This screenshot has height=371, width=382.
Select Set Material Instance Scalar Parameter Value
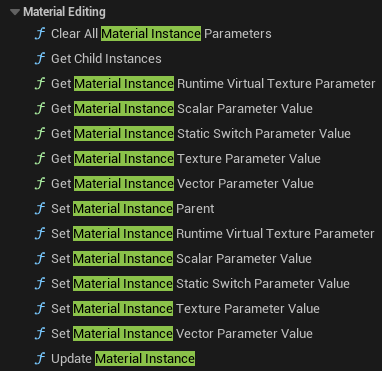[x=181, y=259]
